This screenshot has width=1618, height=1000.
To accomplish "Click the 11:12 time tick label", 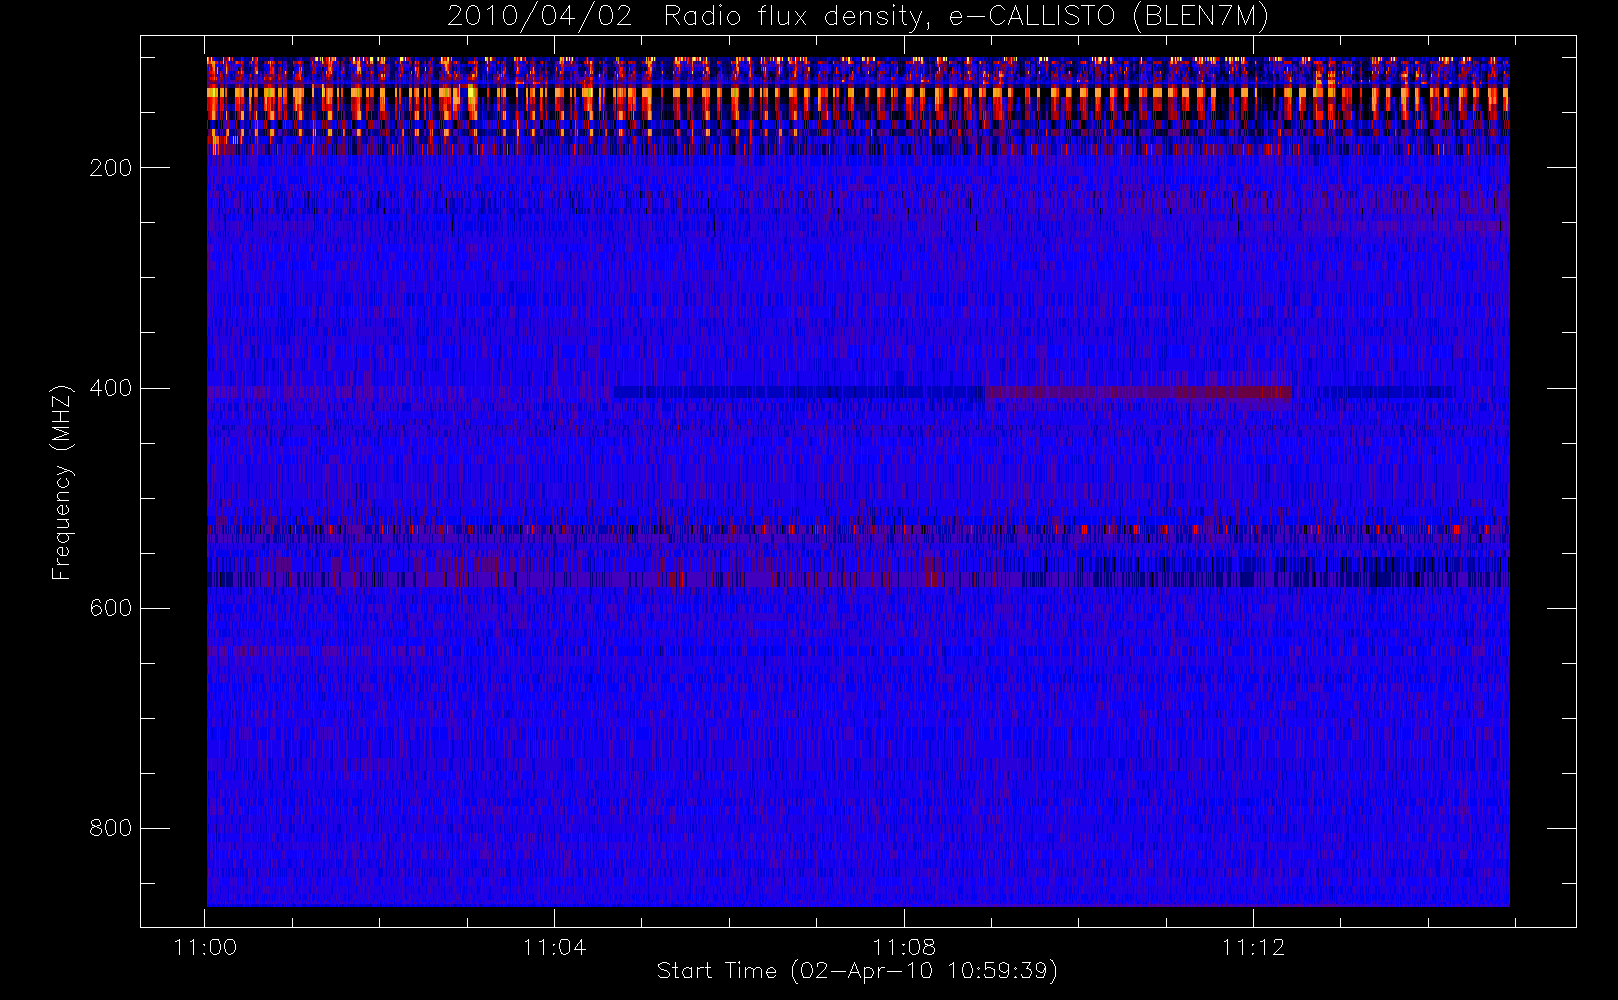I will coord(1253,947).
